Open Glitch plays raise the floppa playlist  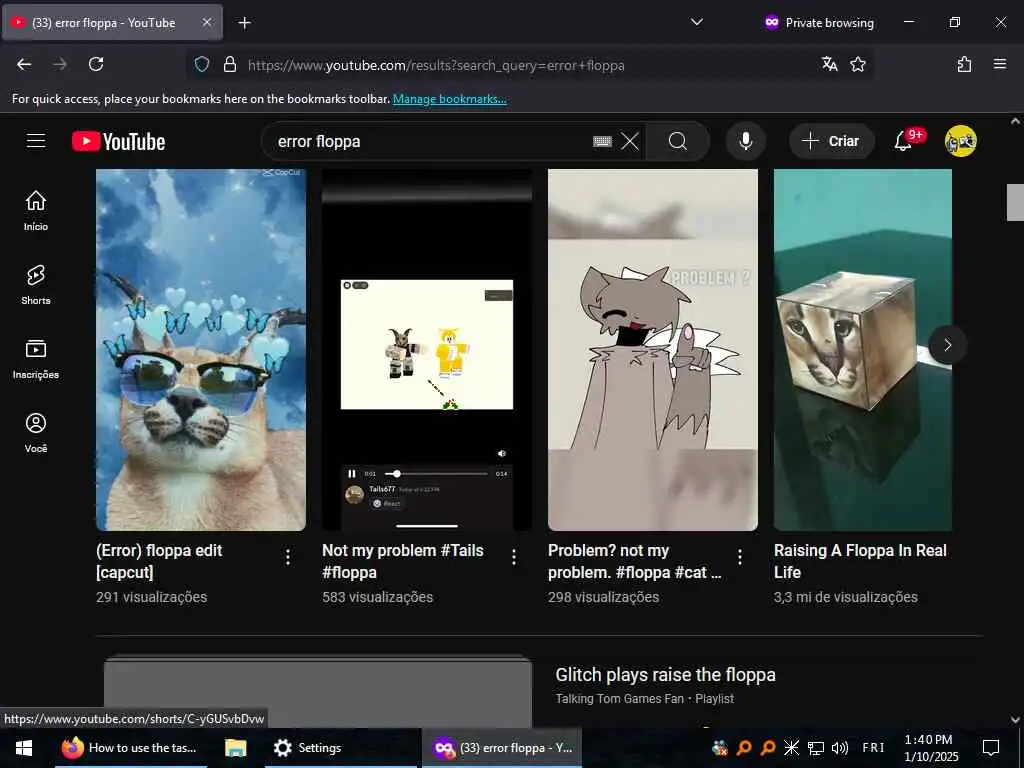665,675
